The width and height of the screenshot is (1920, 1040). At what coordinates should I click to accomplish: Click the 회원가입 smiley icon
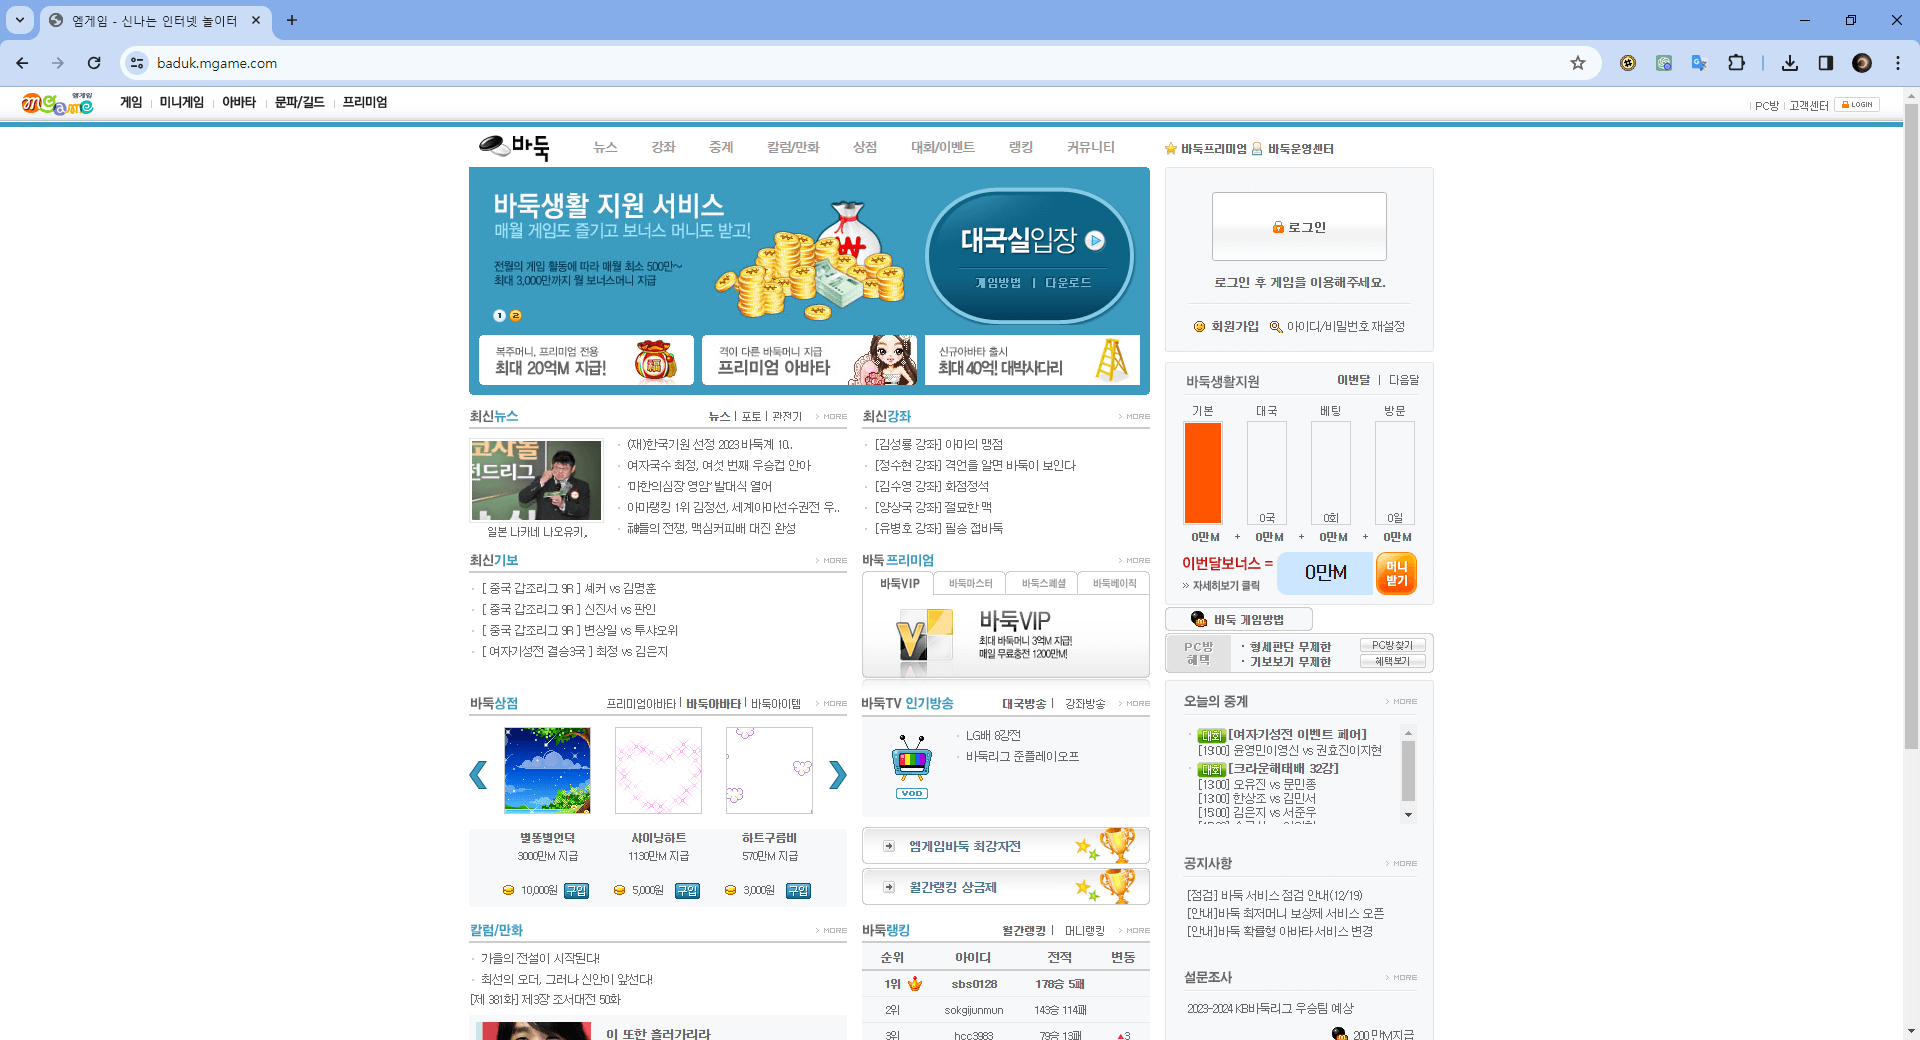pyautogui.click(x=1200, y=327)
